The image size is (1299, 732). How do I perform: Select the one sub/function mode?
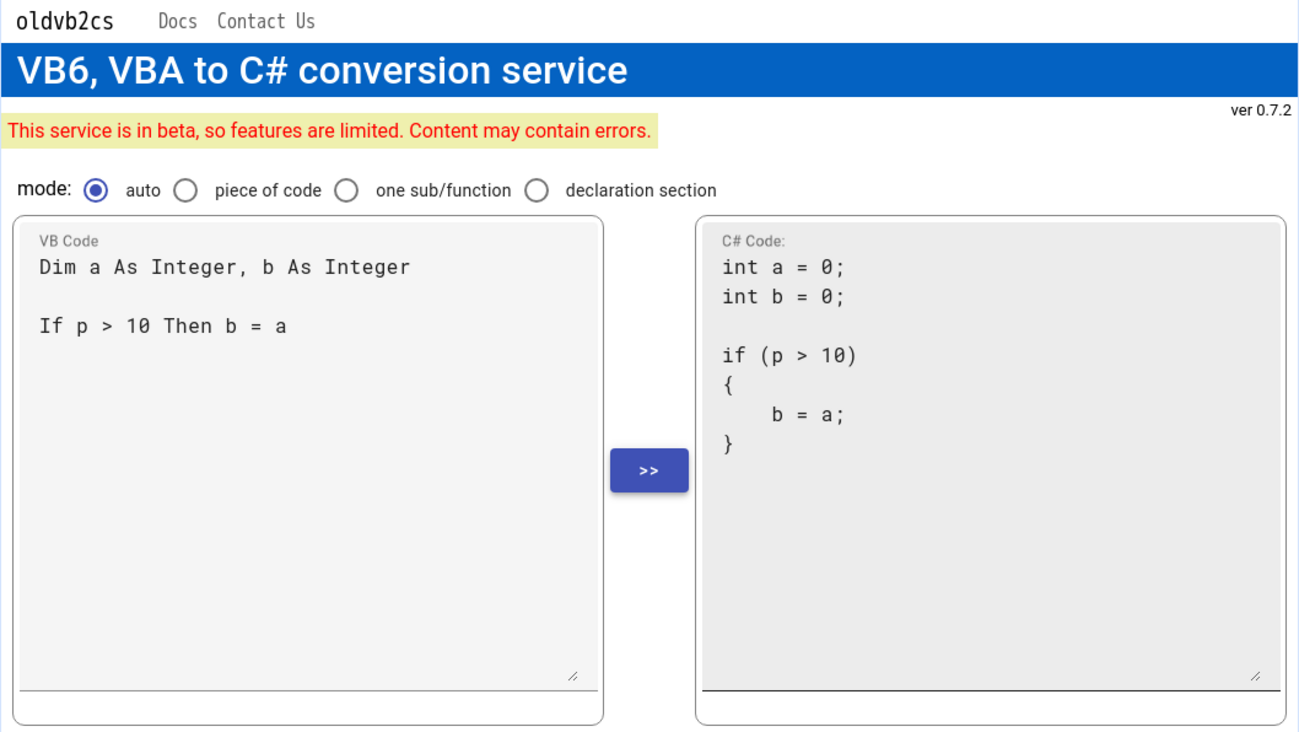tap(346, 190)
